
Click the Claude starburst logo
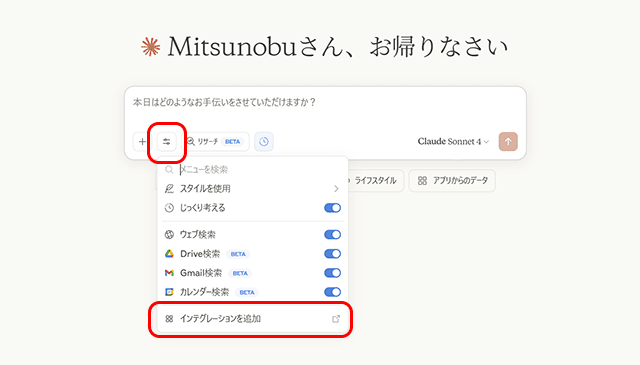pos(151,47)
